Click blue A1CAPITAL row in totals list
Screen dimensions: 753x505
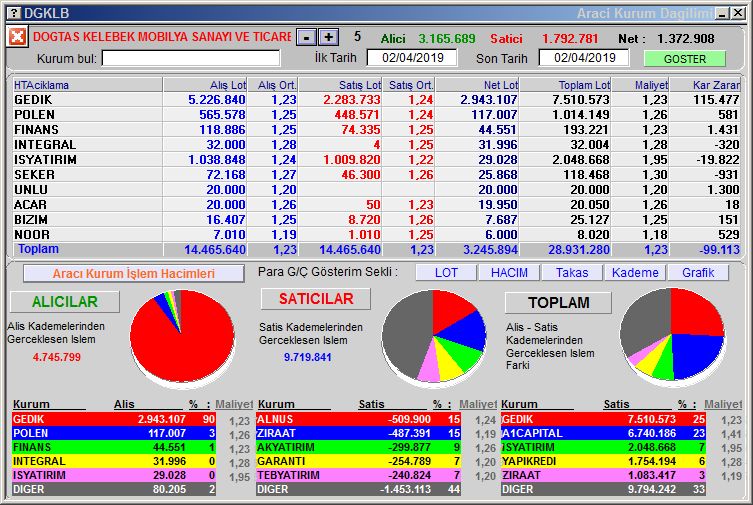click(x=604, y=433)
